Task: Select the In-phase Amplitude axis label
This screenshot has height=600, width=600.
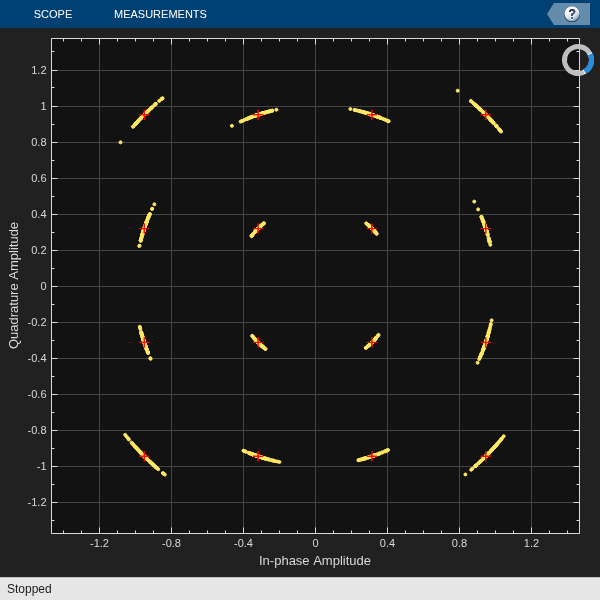Action: point(315,561)
